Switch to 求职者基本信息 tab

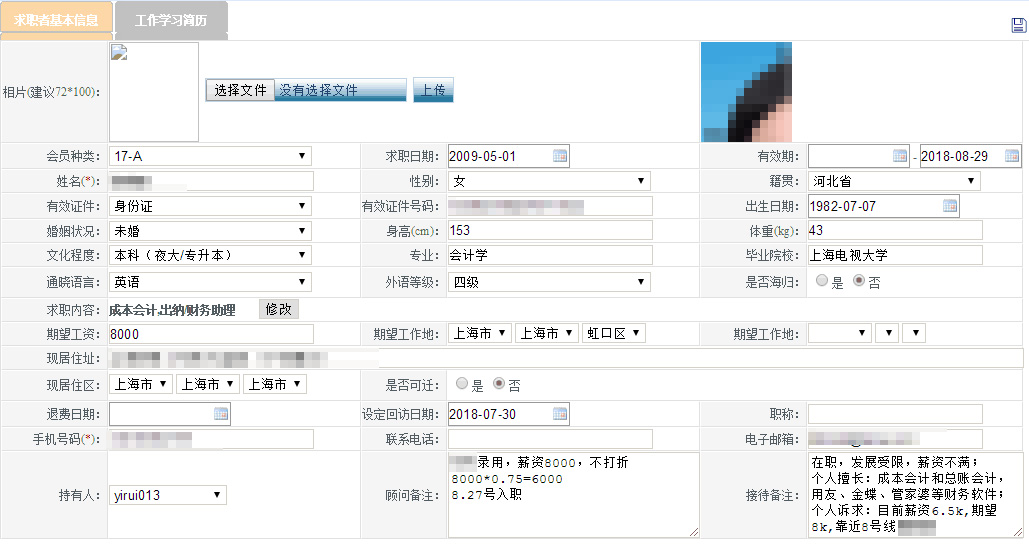[x=56, y=20]
